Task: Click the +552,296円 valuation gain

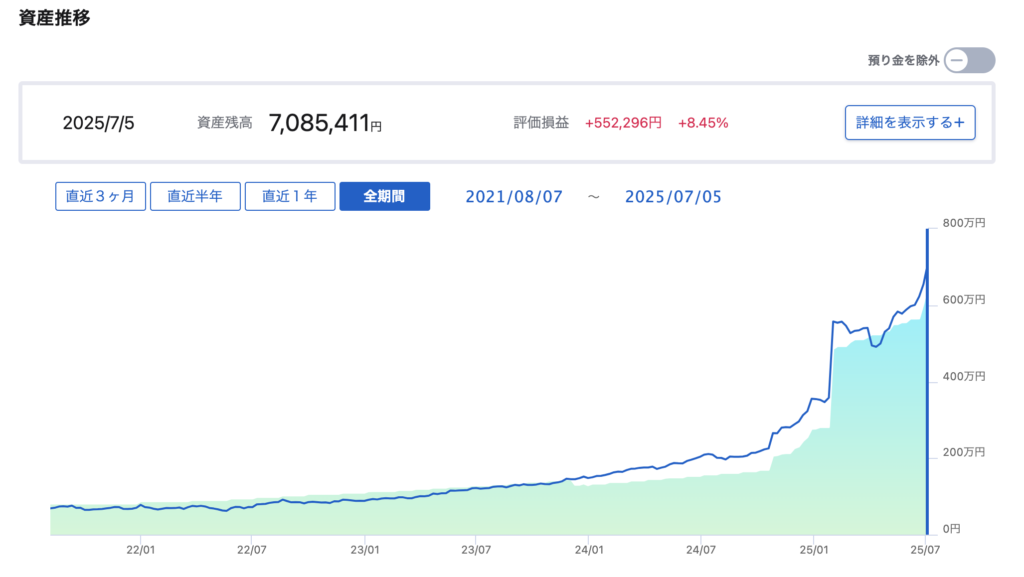Action: pyautogui.click(x=623, y=123)
